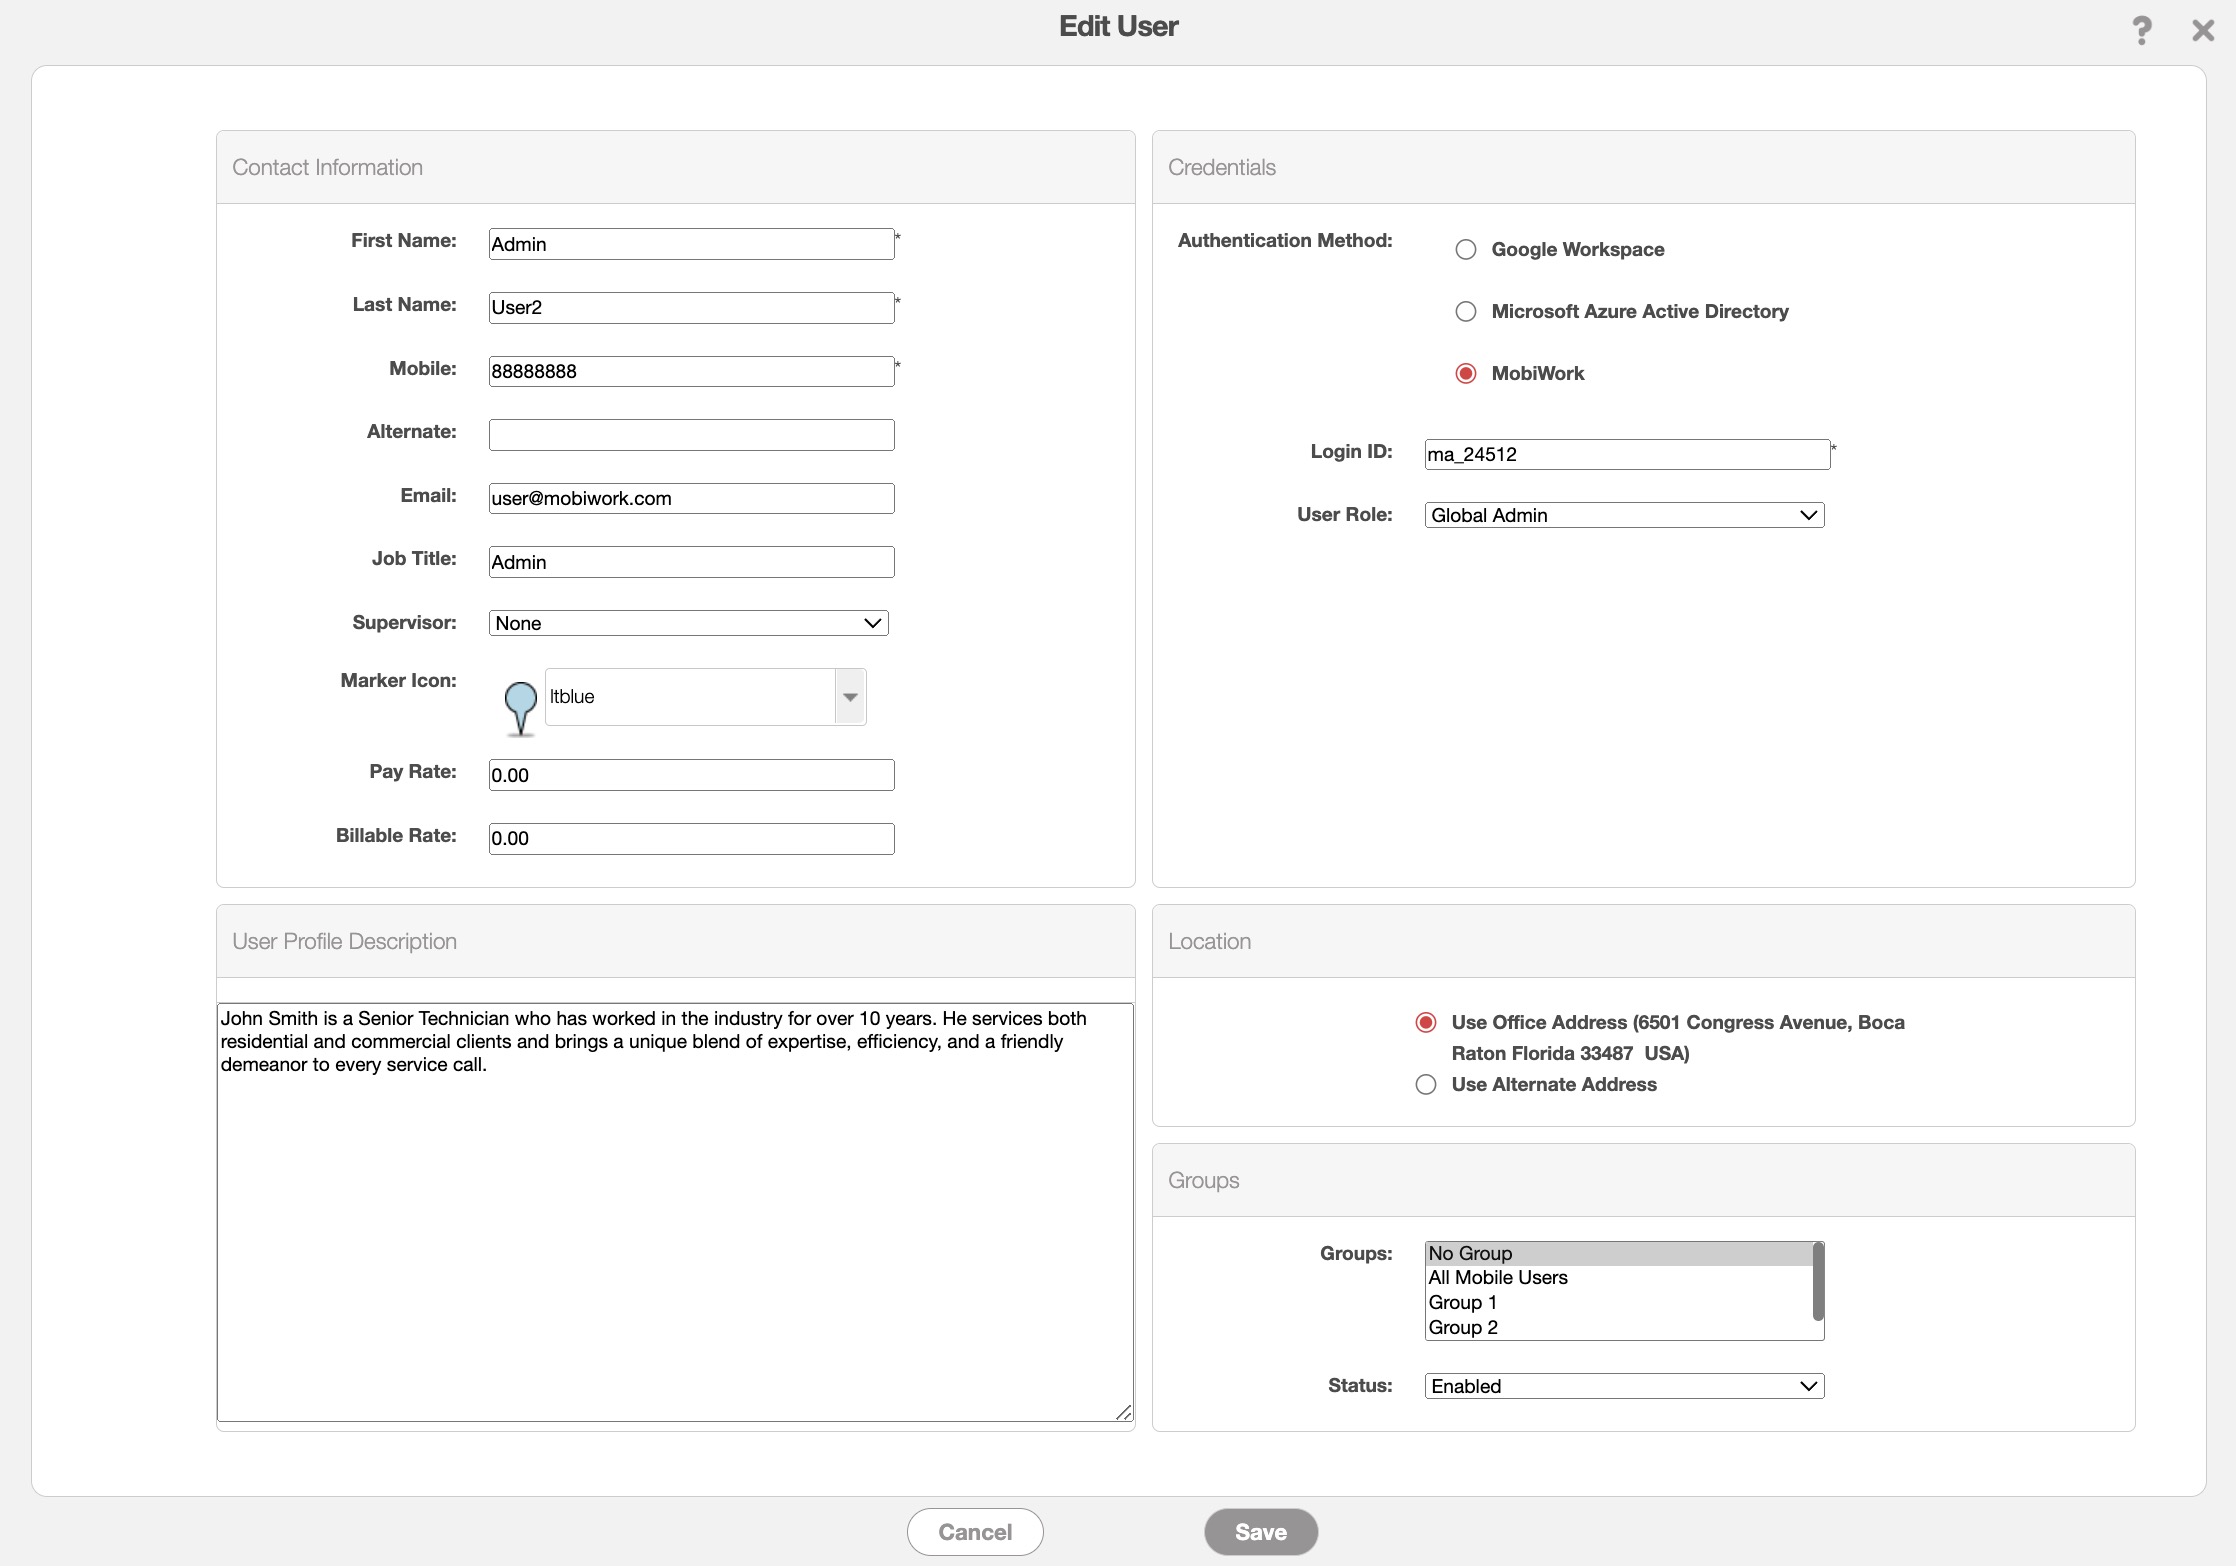Select Google Workspace authentication method
The height and width of the screenshot is (1566, 2236).
coord(1465,250)
